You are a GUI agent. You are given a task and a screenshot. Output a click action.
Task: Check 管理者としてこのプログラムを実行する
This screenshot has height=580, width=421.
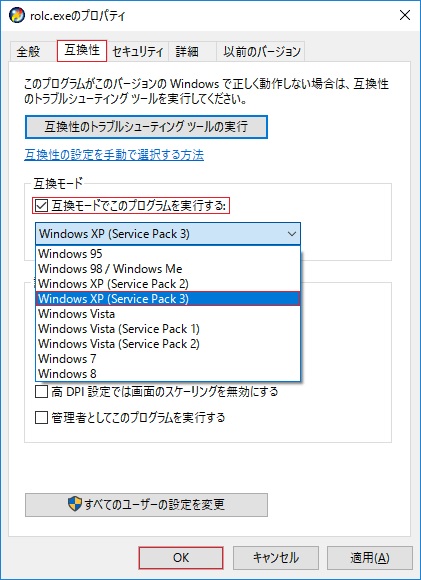tap(41, 418)
